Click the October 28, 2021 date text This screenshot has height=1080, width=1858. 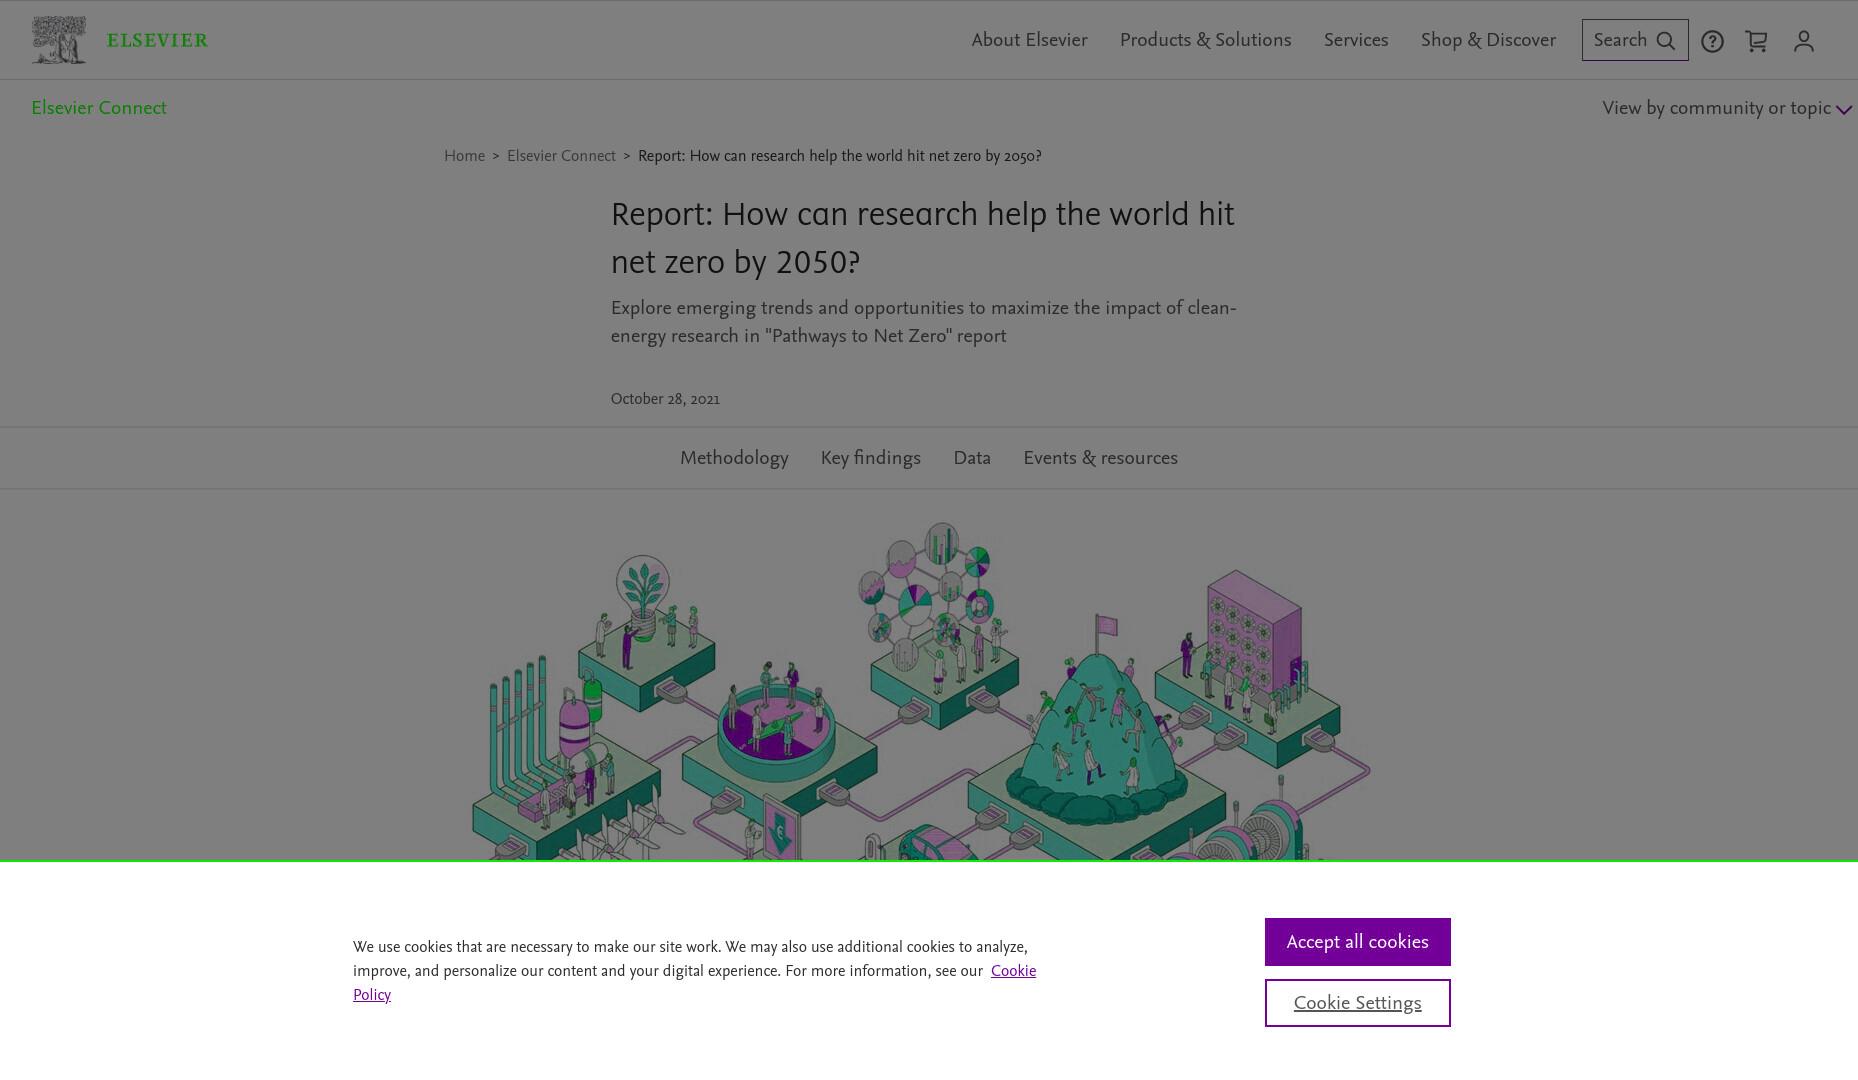[x=665, y=399]
